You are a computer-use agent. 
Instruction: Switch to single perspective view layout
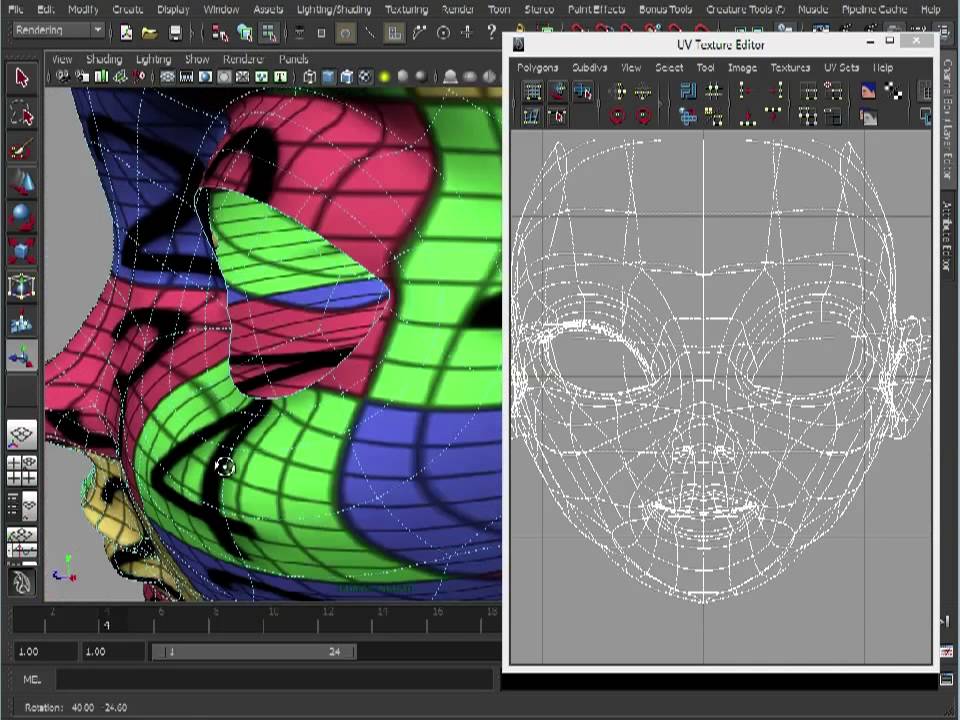21,435
